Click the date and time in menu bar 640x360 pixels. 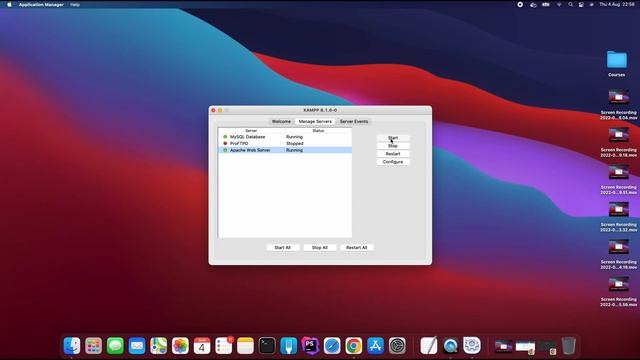(x=617, y=4)
